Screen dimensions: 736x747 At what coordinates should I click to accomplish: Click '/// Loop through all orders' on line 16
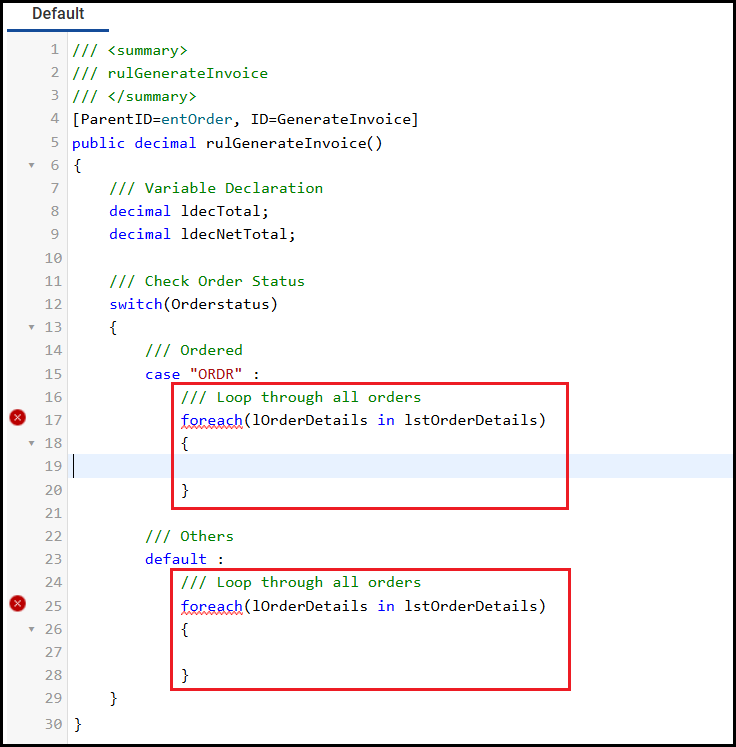click(301, 397)
